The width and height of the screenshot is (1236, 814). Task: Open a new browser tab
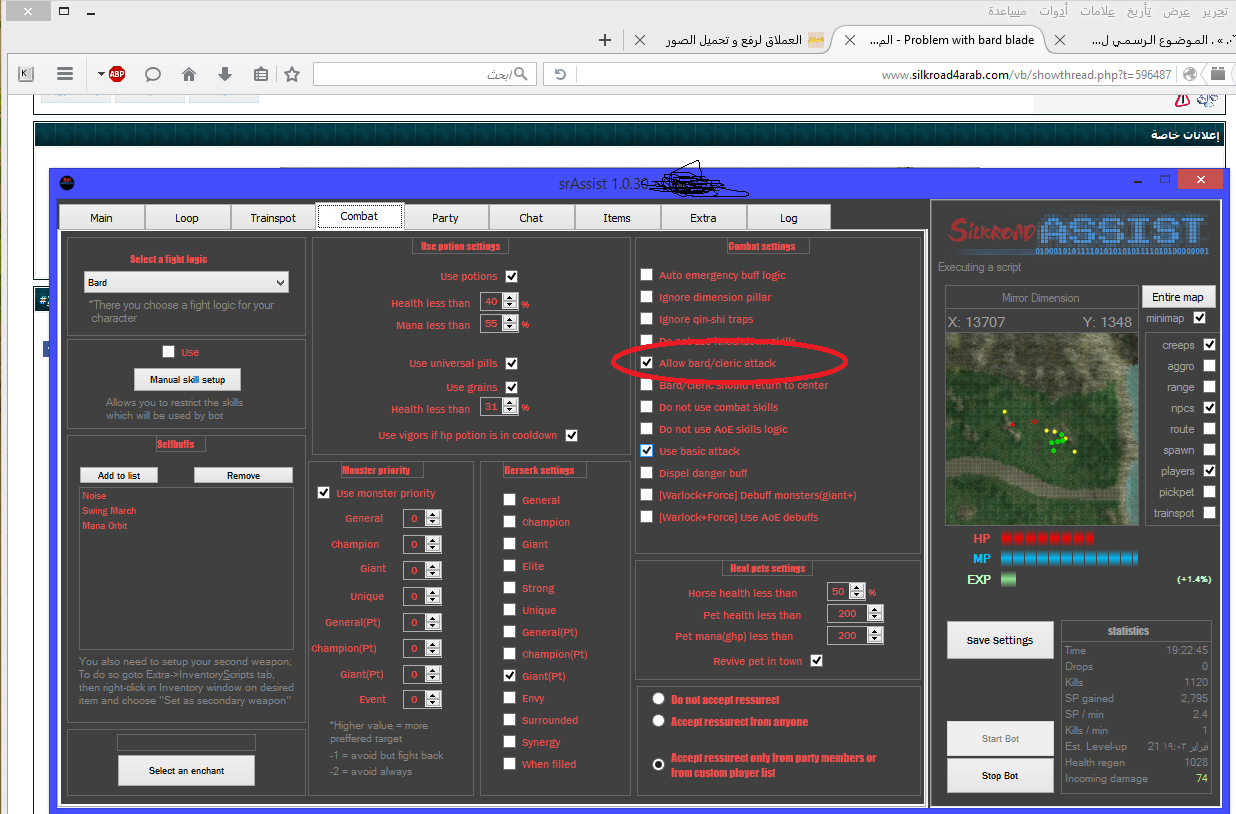[x=604, y=40]
